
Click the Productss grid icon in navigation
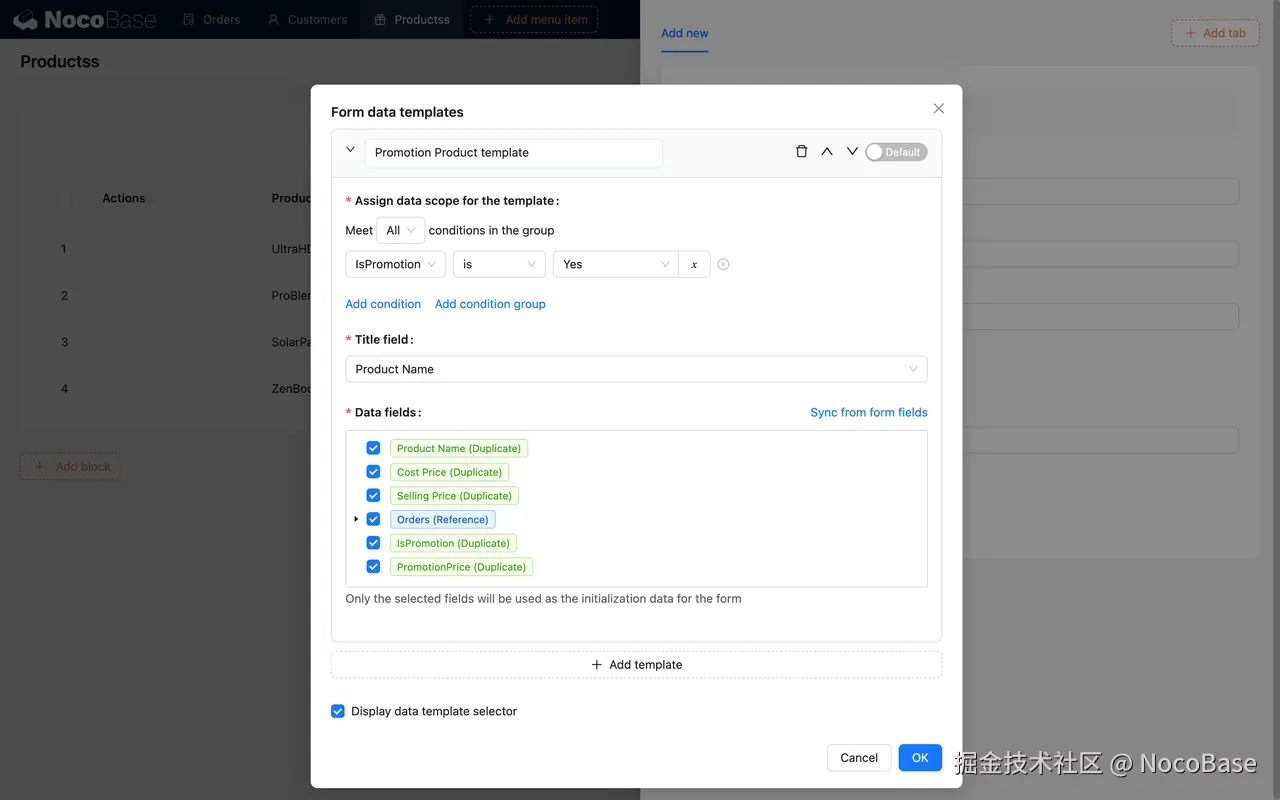[x=381, y=19]
